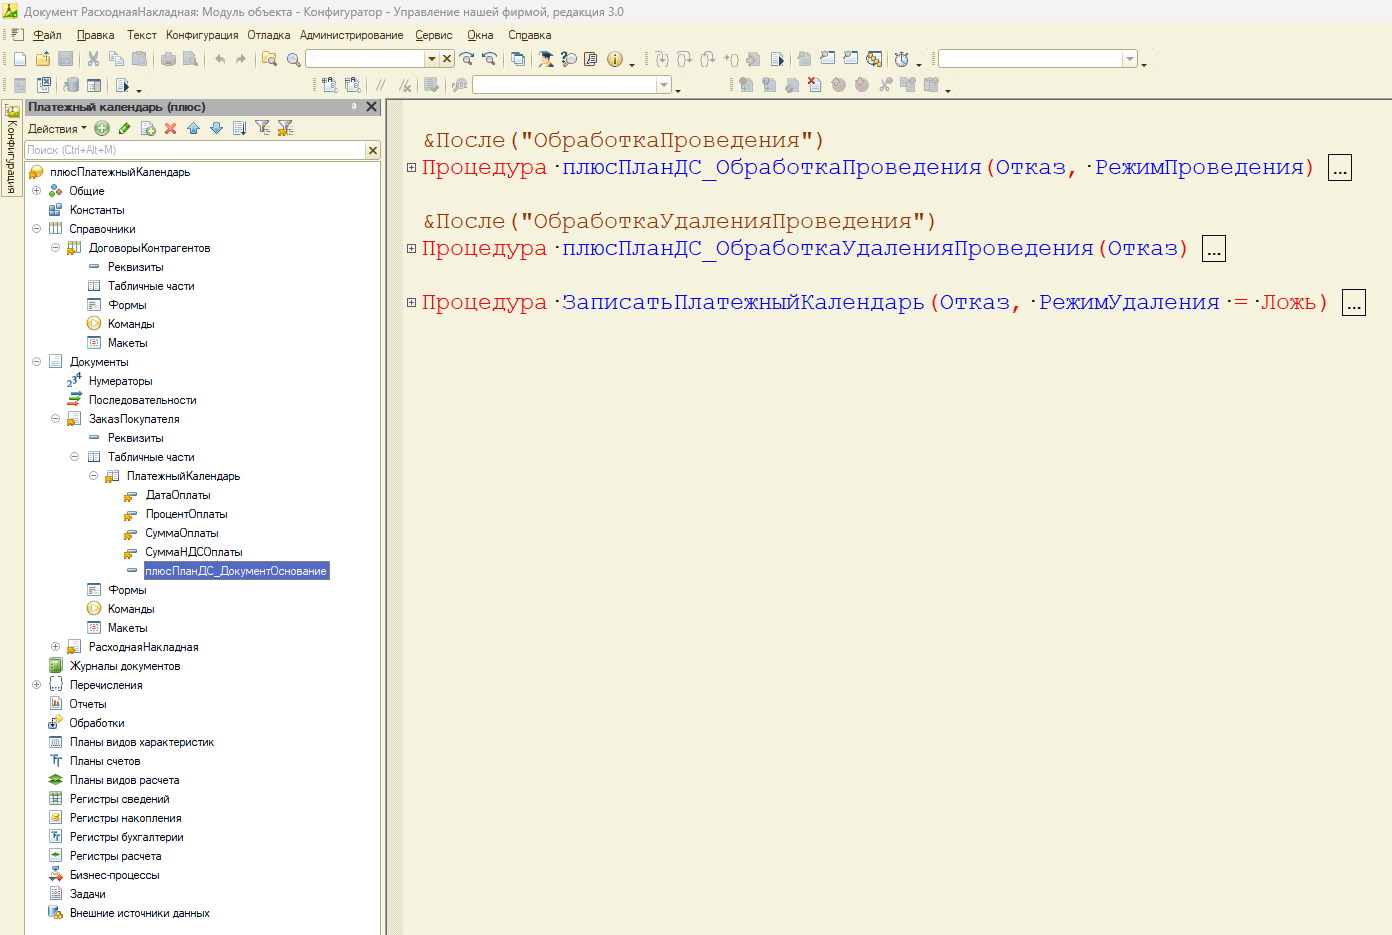Click the Поиск search field in panel
Viewport: 1392px width, 935px height.
pos(195,150)
